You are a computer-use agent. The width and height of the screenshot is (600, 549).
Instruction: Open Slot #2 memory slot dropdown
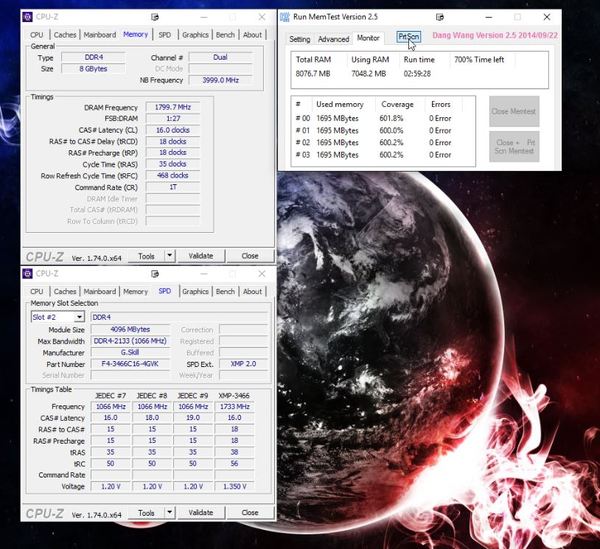pos(57,317)
